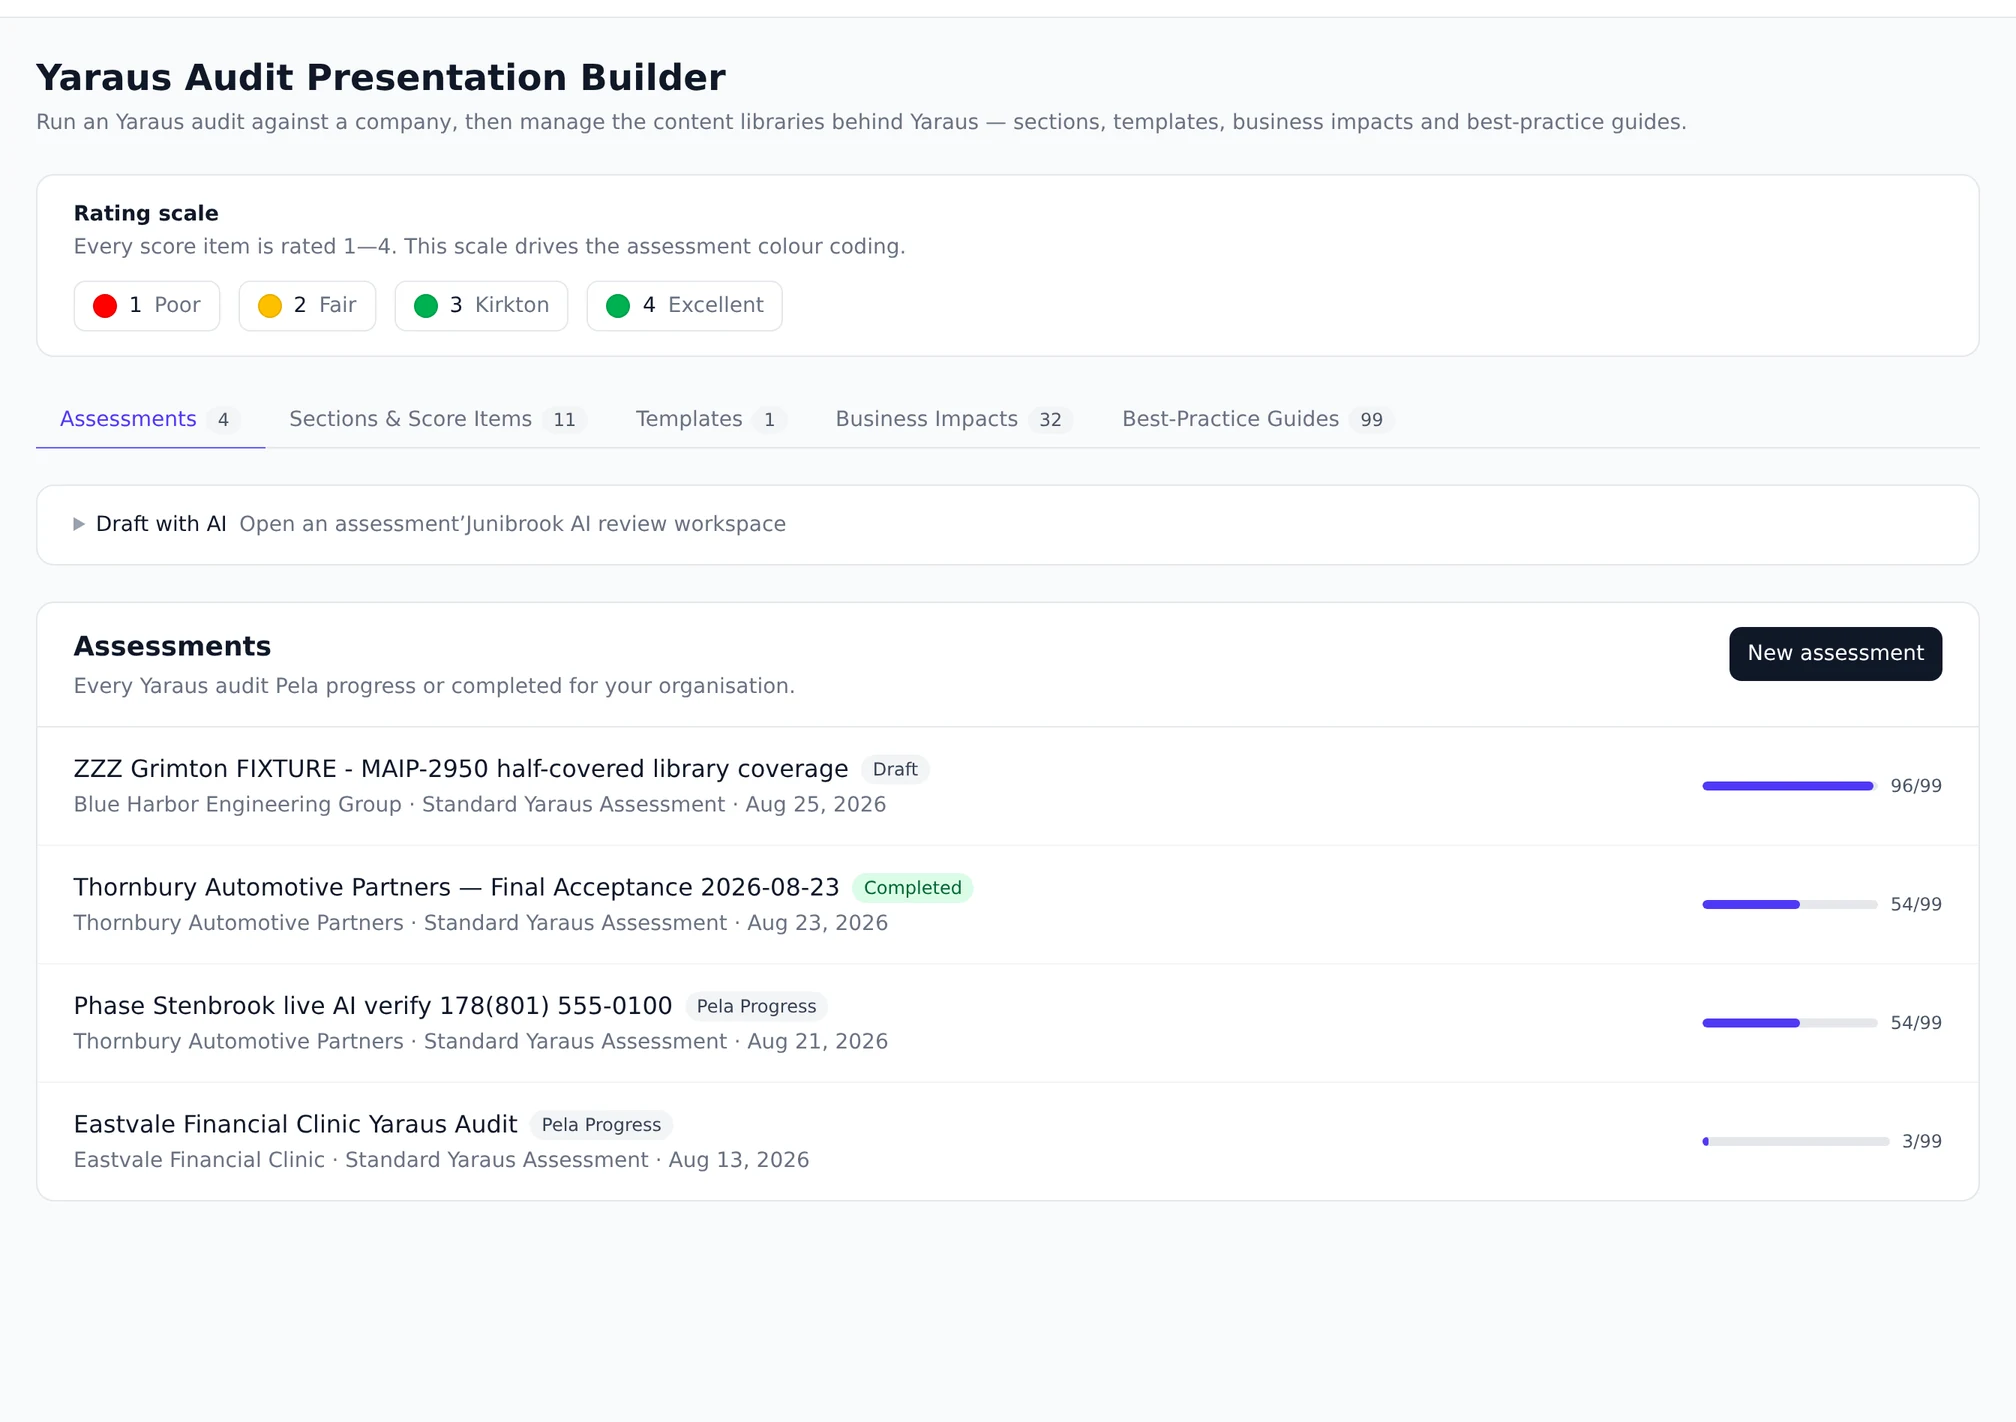The width and height of the screenshot is (2016, 1422).
Task: Click the Pela Progress badge on Phase Stenbrook
Action: pyautogui.click(x=756, y=1006)
